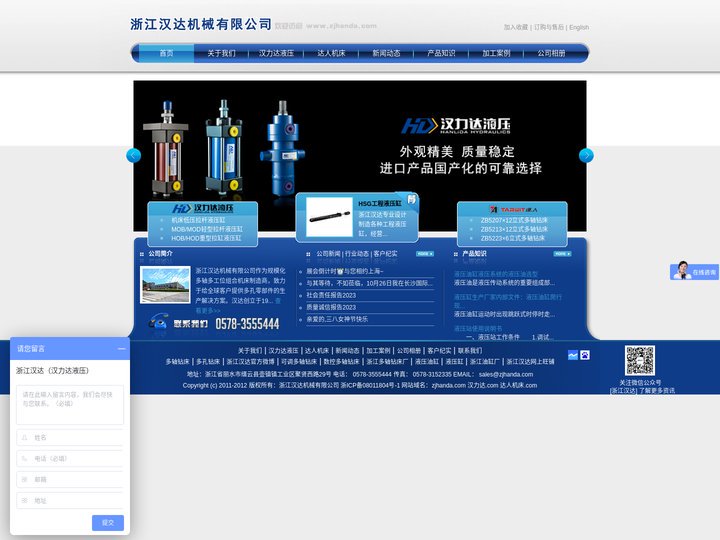Click the HSG工程液压缸 product thumbnail
Image resolution: width=720 pixels, height=540 pixels.
329,217
